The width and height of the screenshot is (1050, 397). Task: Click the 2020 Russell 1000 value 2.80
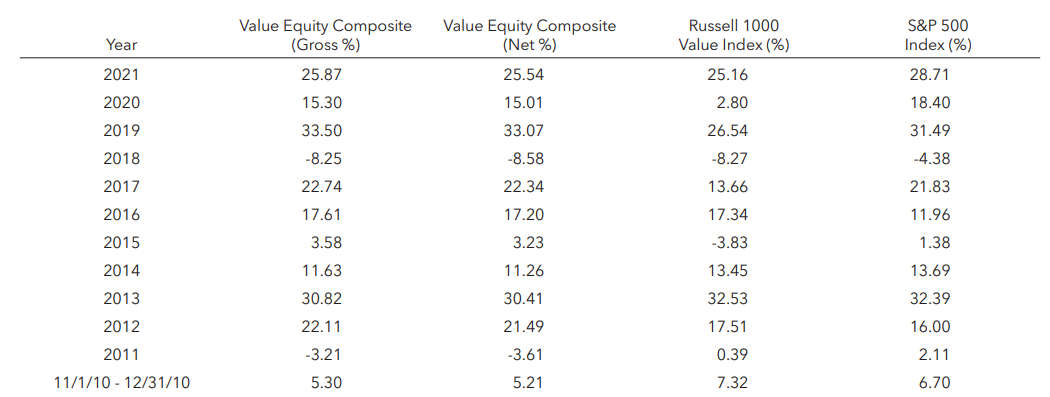point(735,103)
